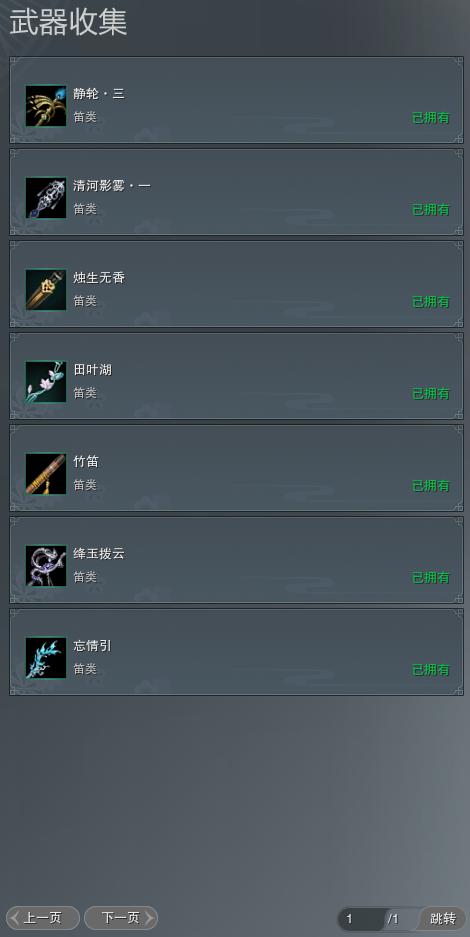
Task: Click the 静轮·三 golden flute icon
Action: pyautogui.click(x=46, y=106)
